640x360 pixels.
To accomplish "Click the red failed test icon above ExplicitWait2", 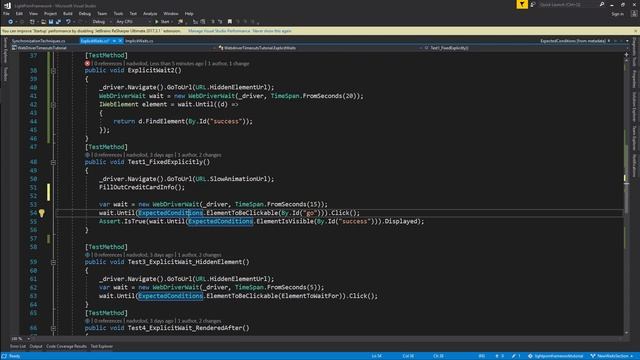I will point(87,64).
